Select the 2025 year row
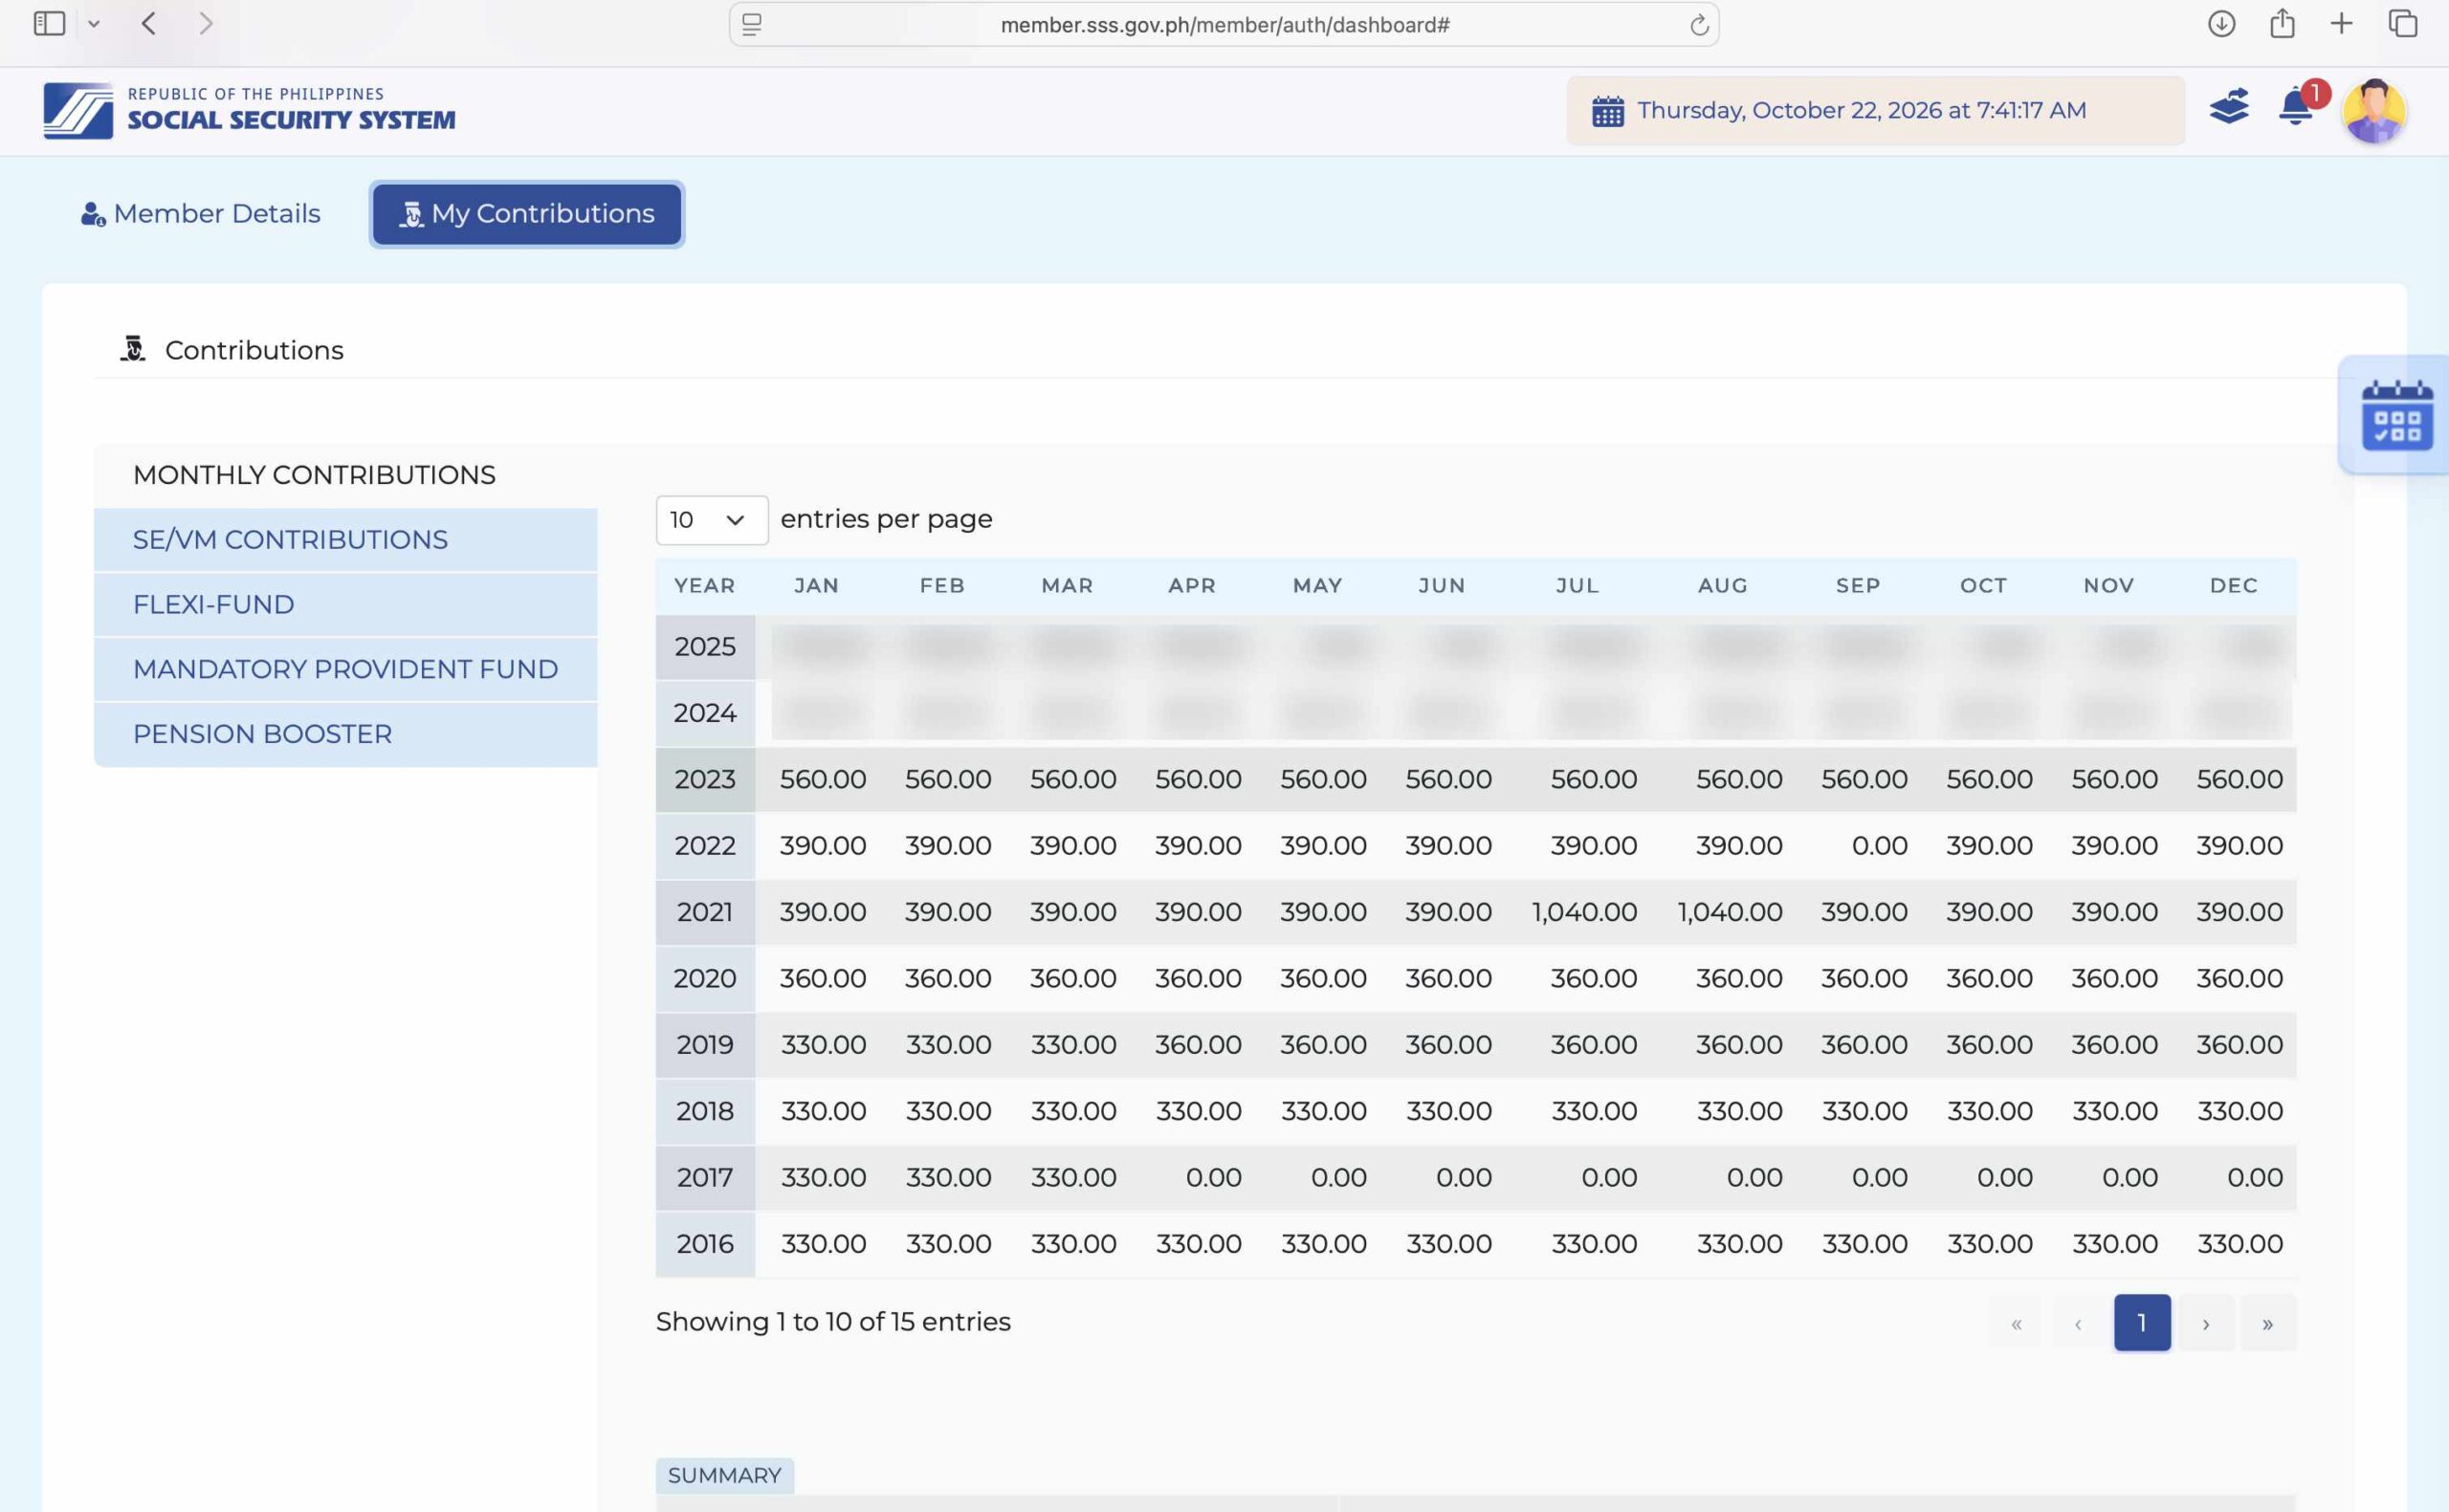Image resolution: width=2449 pixels, height=1512 pixels. 1476,647
